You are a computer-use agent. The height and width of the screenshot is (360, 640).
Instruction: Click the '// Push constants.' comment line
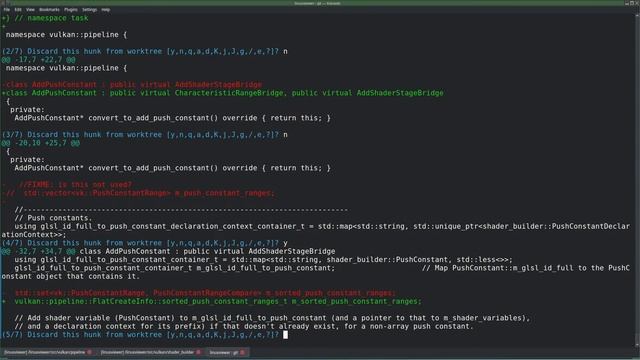[x=53, y=218]
